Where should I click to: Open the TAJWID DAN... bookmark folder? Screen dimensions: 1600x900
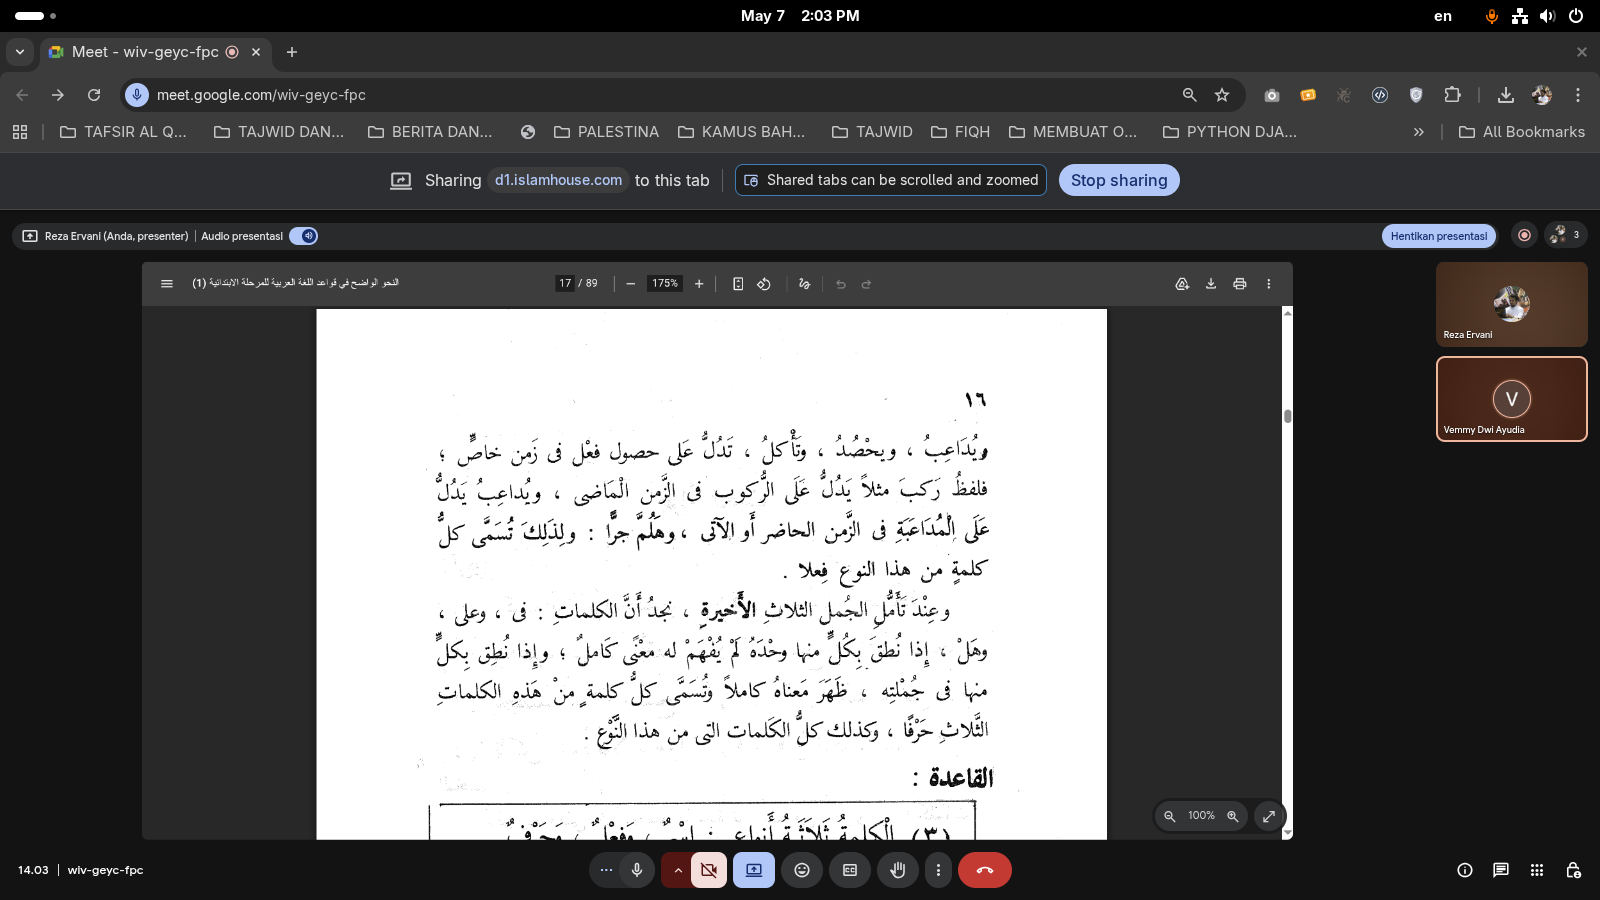tap(279, 132)
